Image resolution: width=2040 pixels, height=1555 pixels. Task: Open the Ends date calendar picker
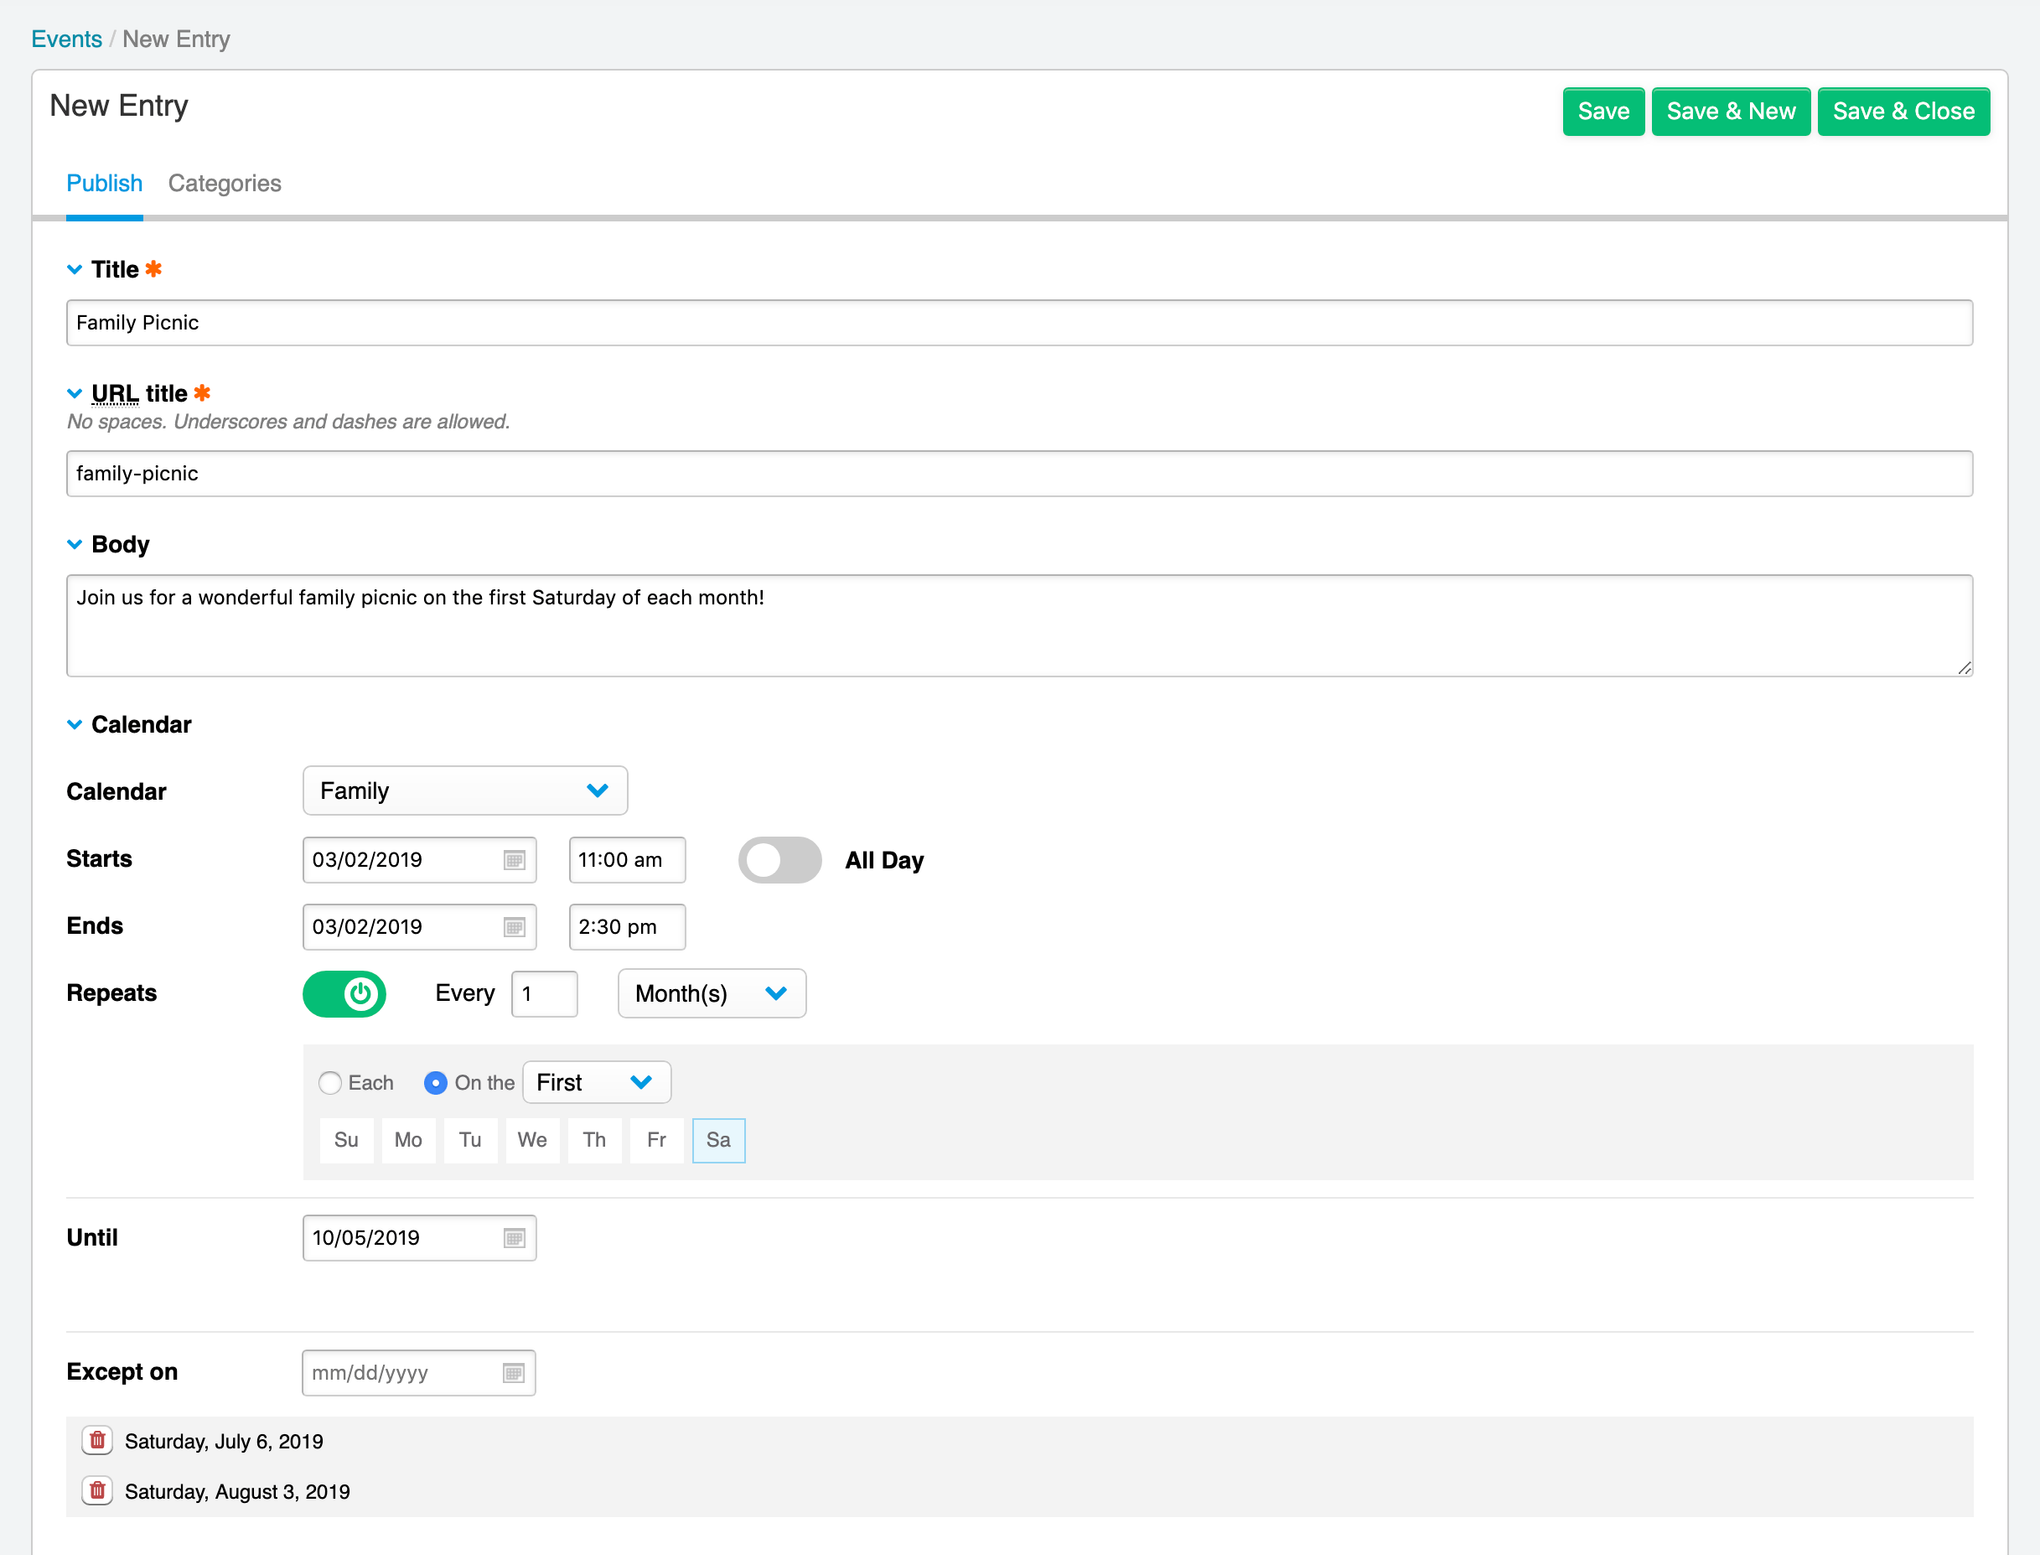[513, 927]
